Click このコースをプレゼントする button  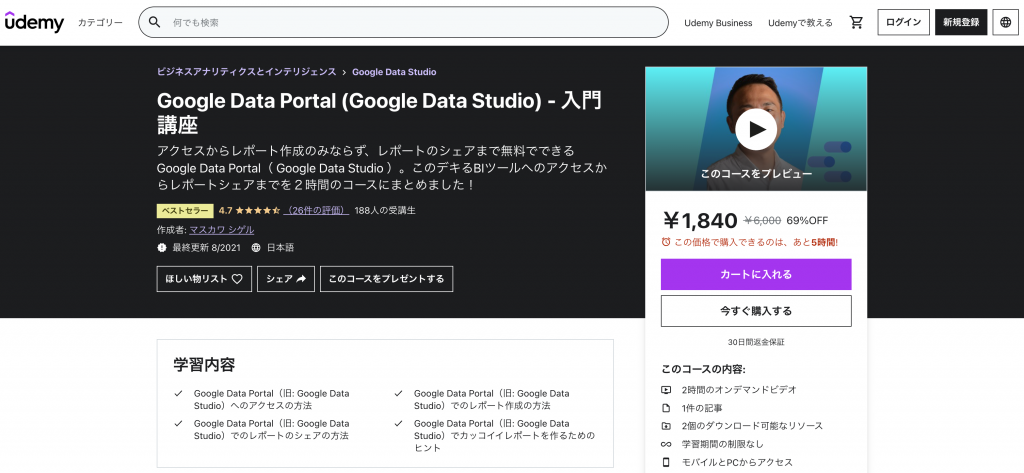(x=386, y=279)
